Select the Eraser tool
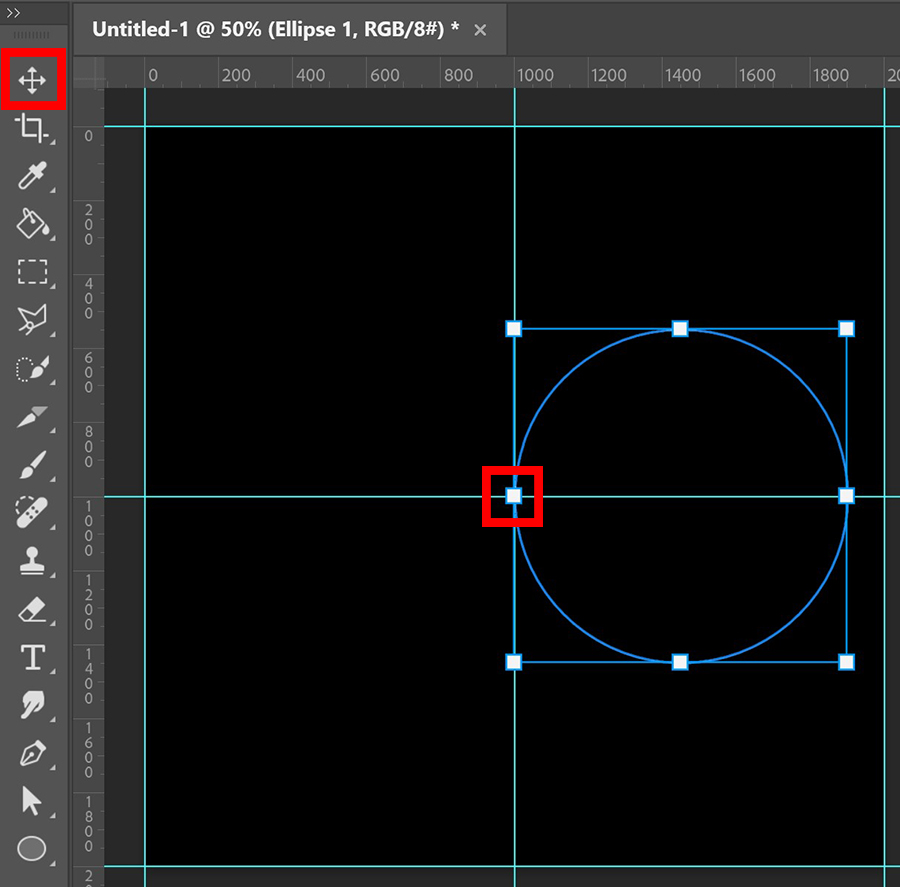Image resolution: width=900 pixels, height=887 pixels. tap(32, 609)
